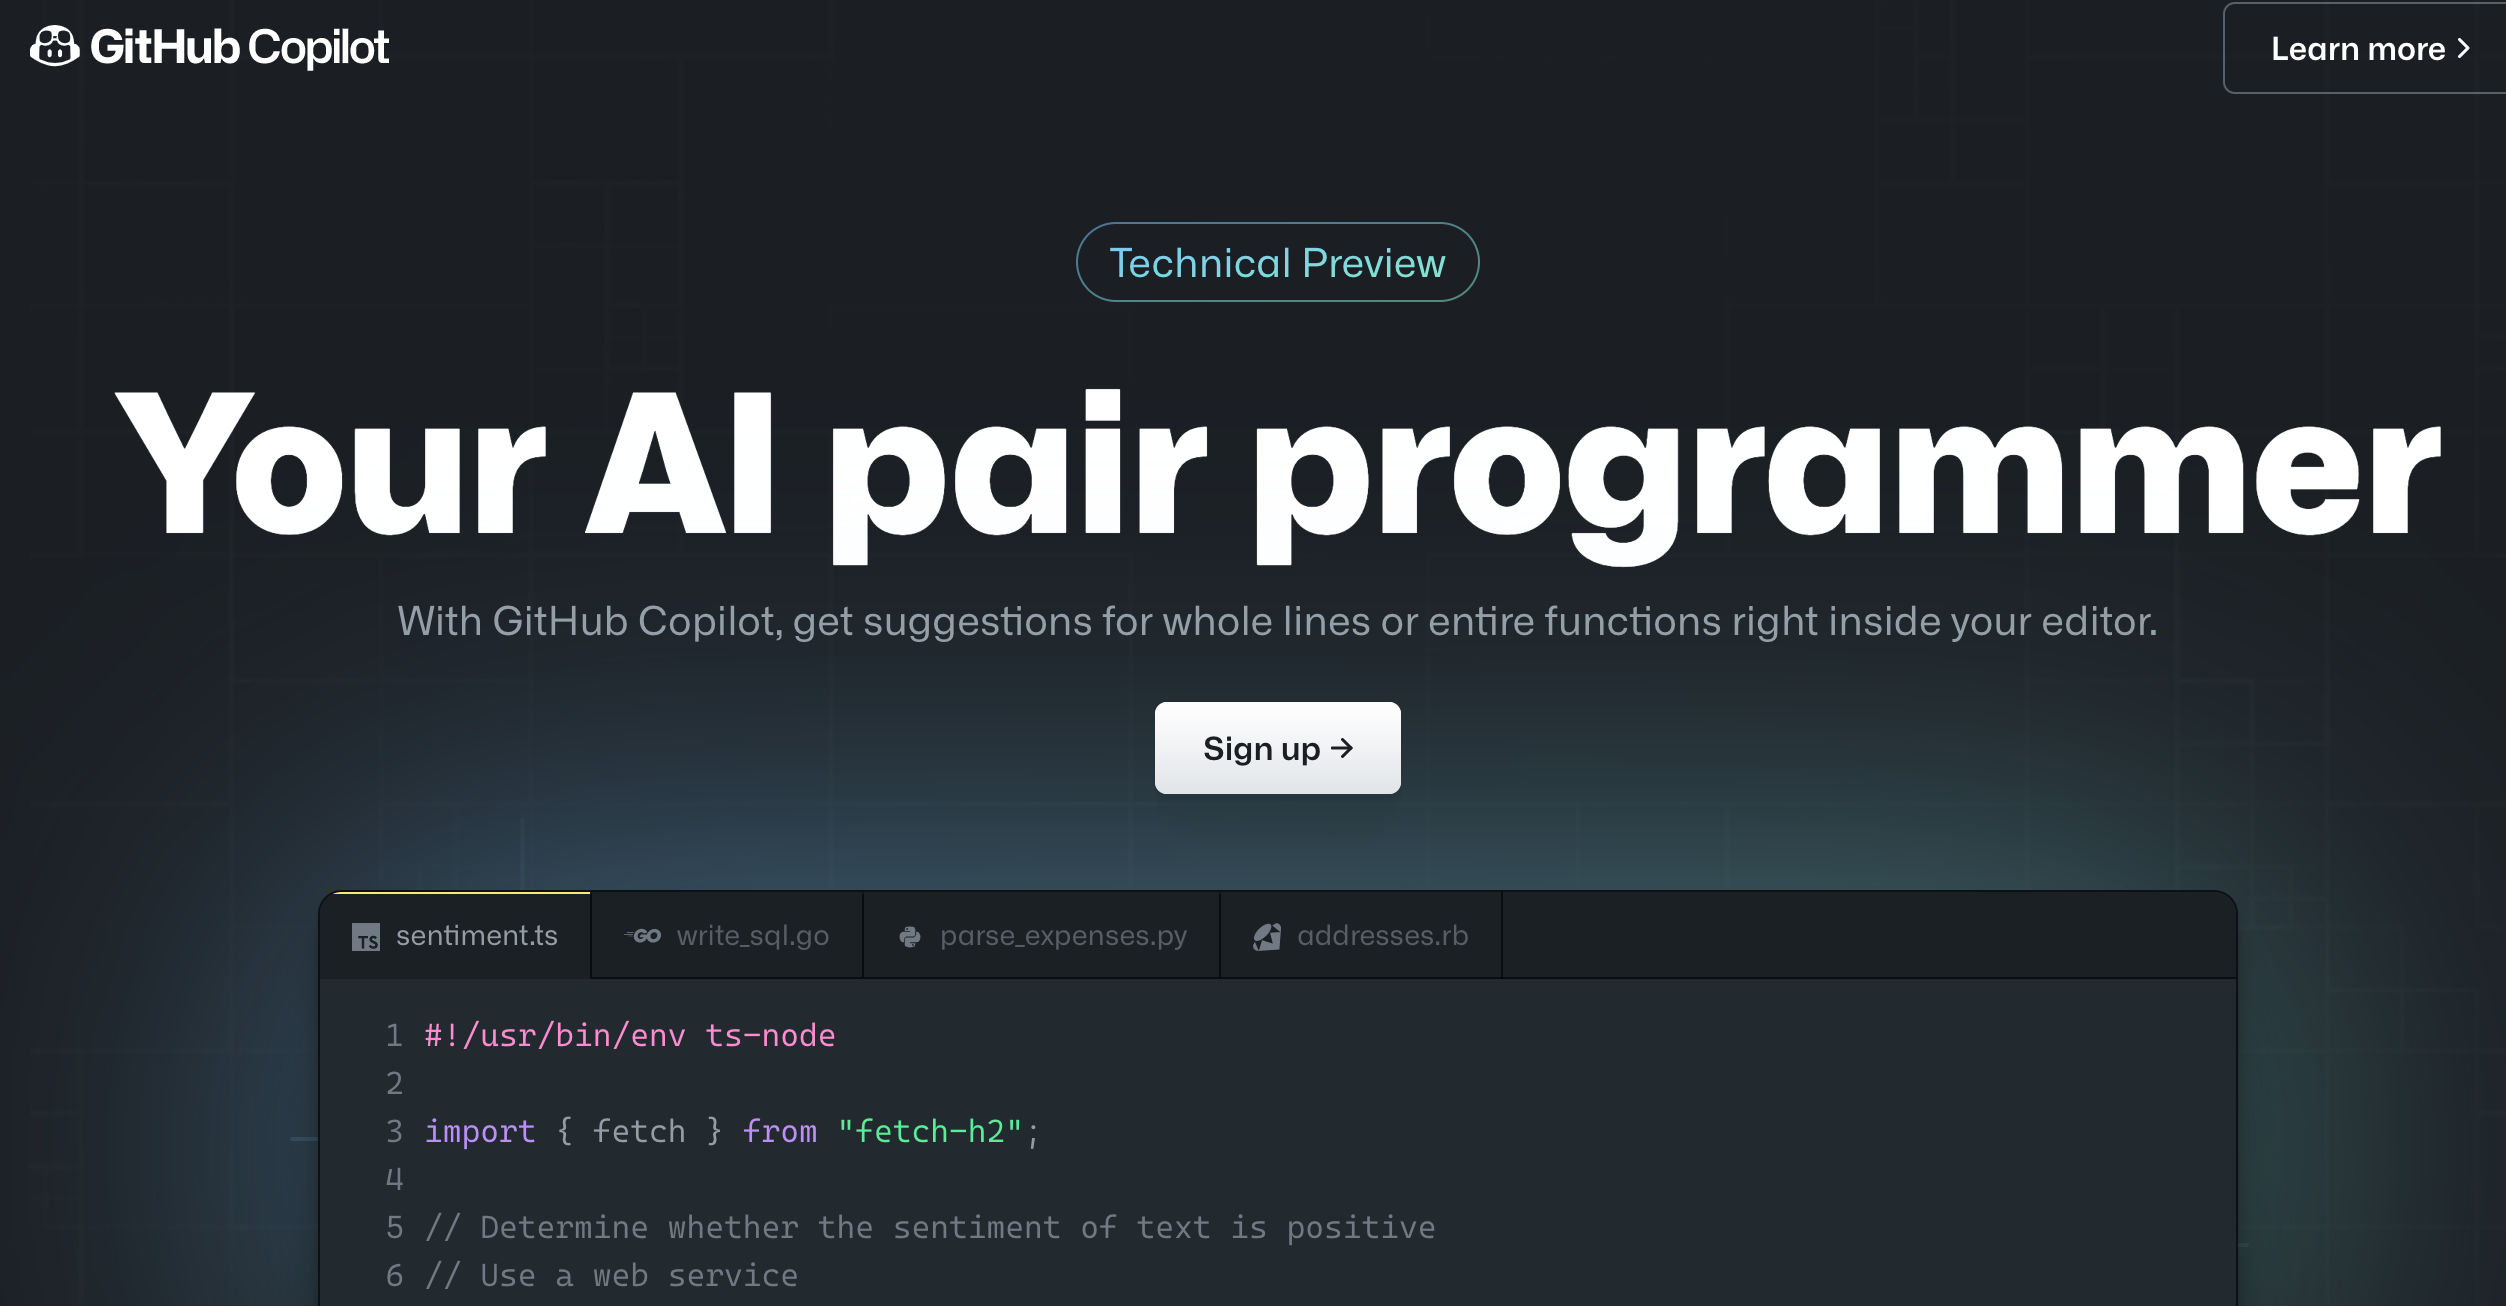Show the addresses.rb tab
The height and width of the screenshot is (1306, 2506).
tap(1361, 935)
